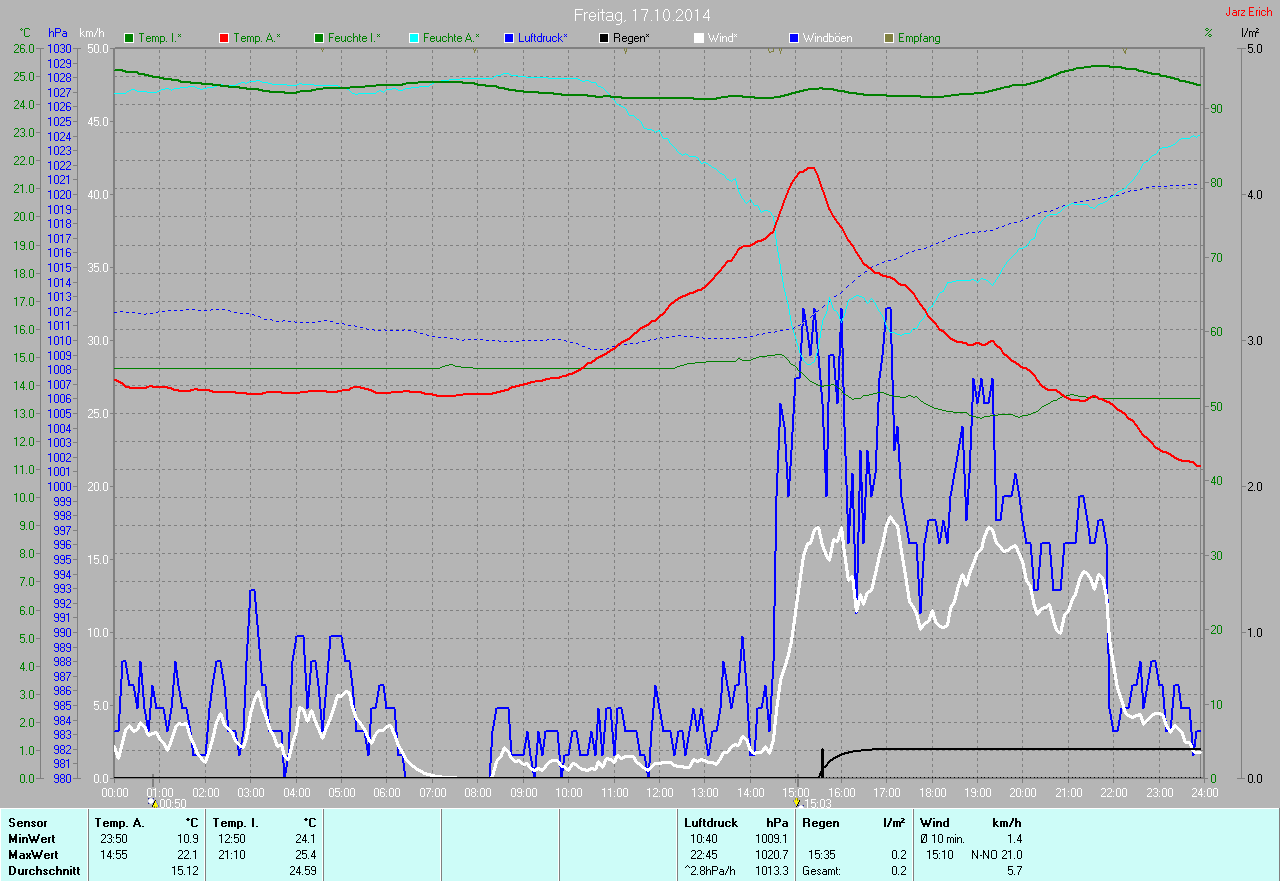Select the Temp. I. average 24.59

[302, 871]
